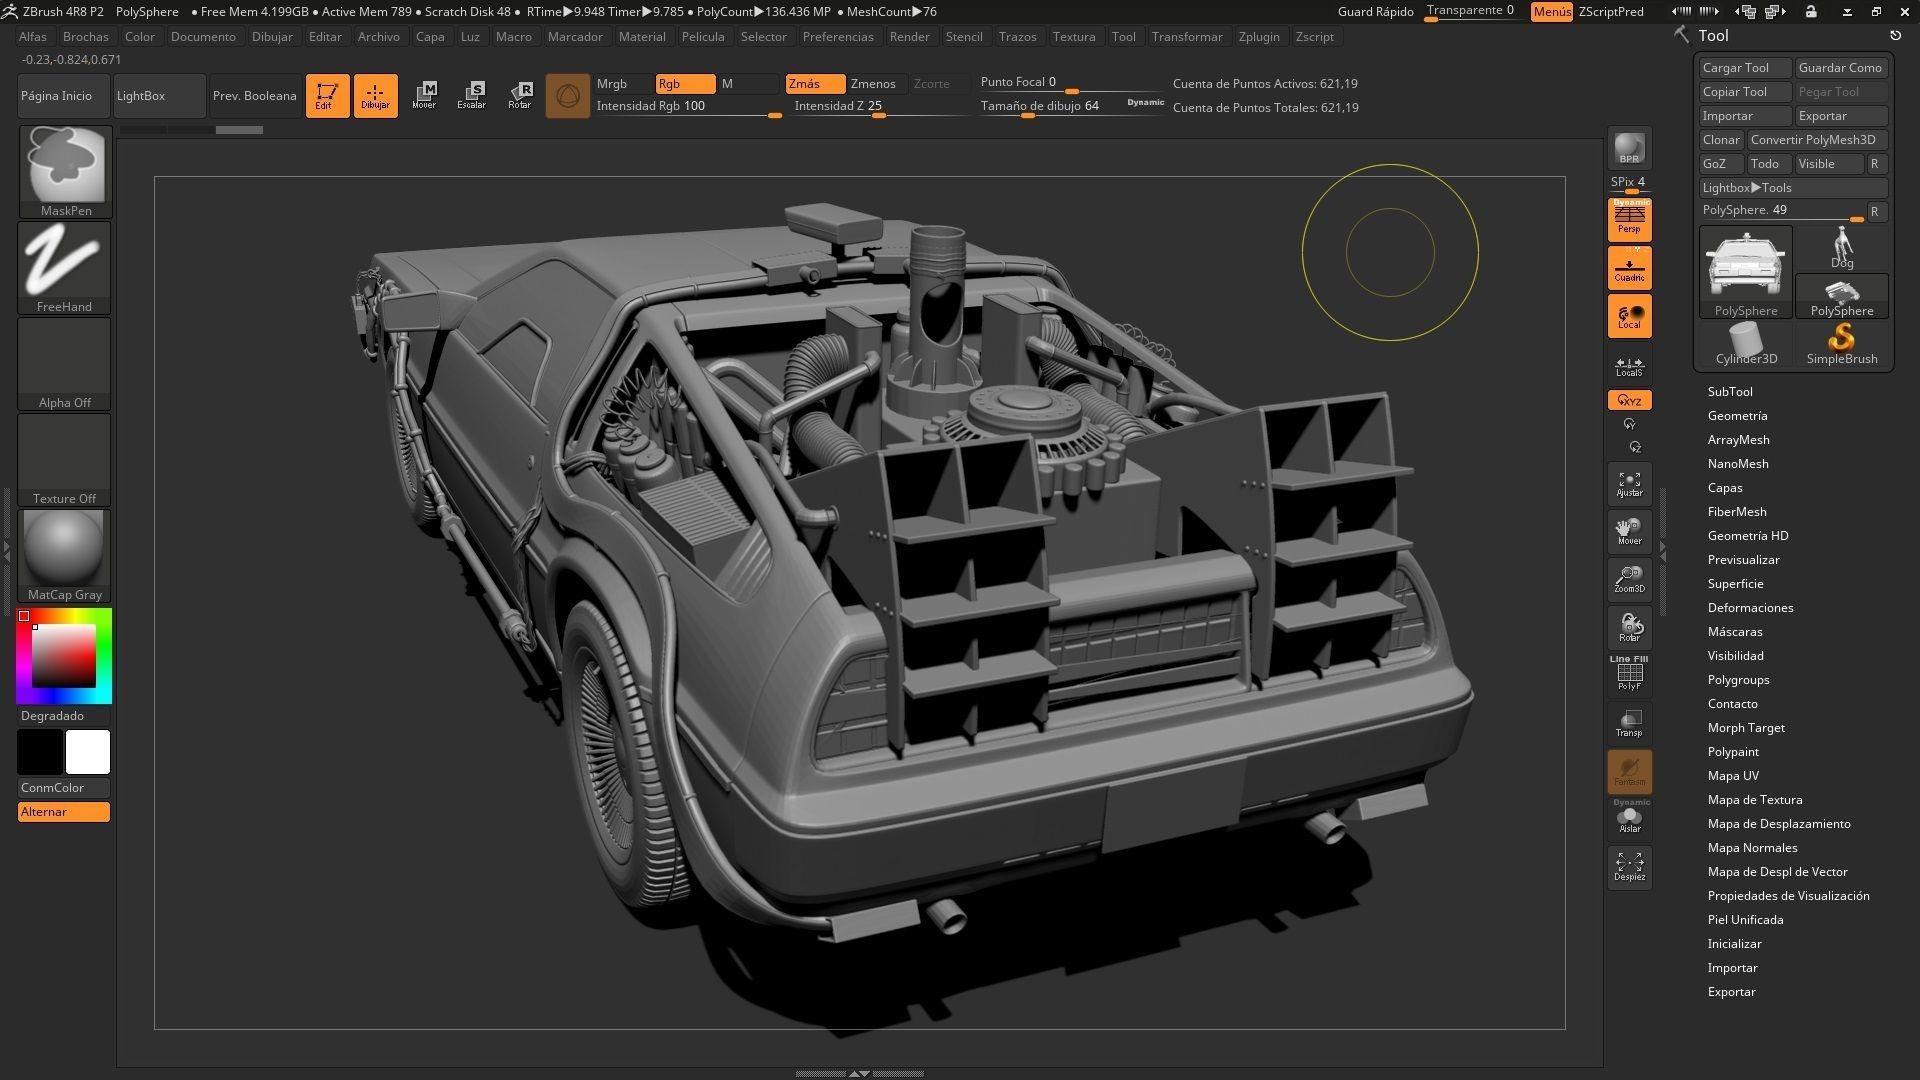Screen dimensions: 1920x1080
Task: Select the Mover tool in the top shelf
Action: 424,96
